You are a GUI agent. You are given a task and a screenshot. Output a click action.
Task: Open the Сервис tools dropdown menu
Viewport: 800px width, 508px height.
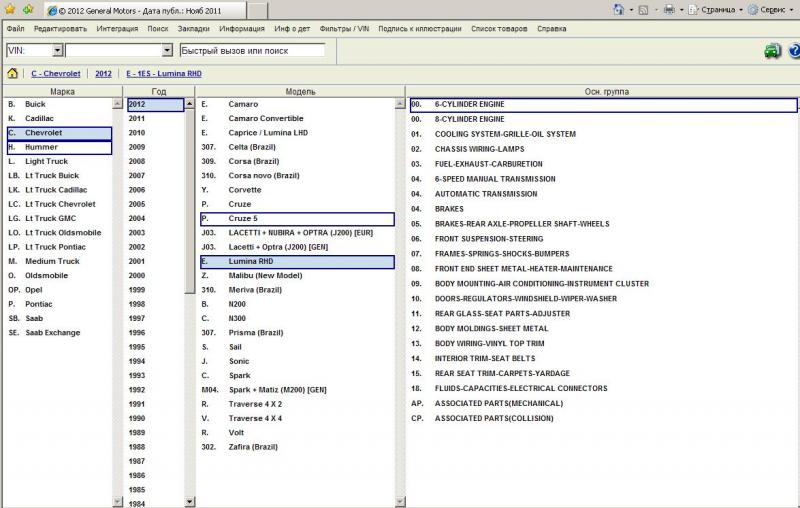coord(774,9)
